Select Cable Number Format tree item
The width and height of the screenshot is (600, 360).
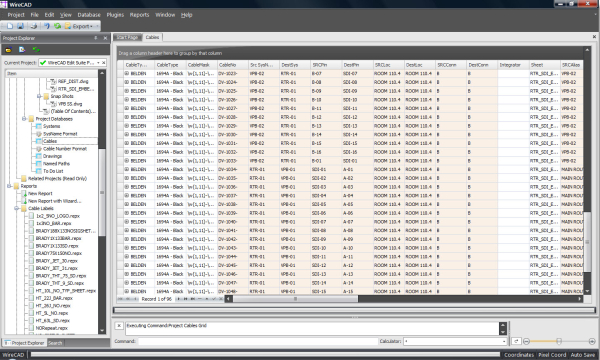click(65, 149)
